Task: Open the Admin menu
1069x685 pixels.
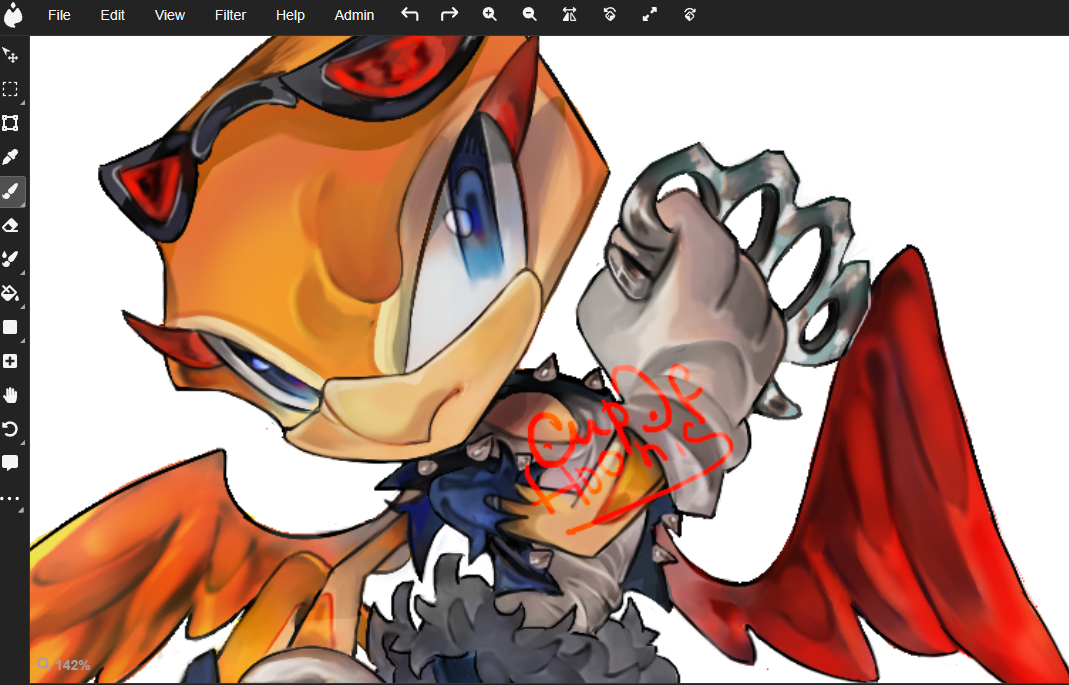Action: pos(354,15)
